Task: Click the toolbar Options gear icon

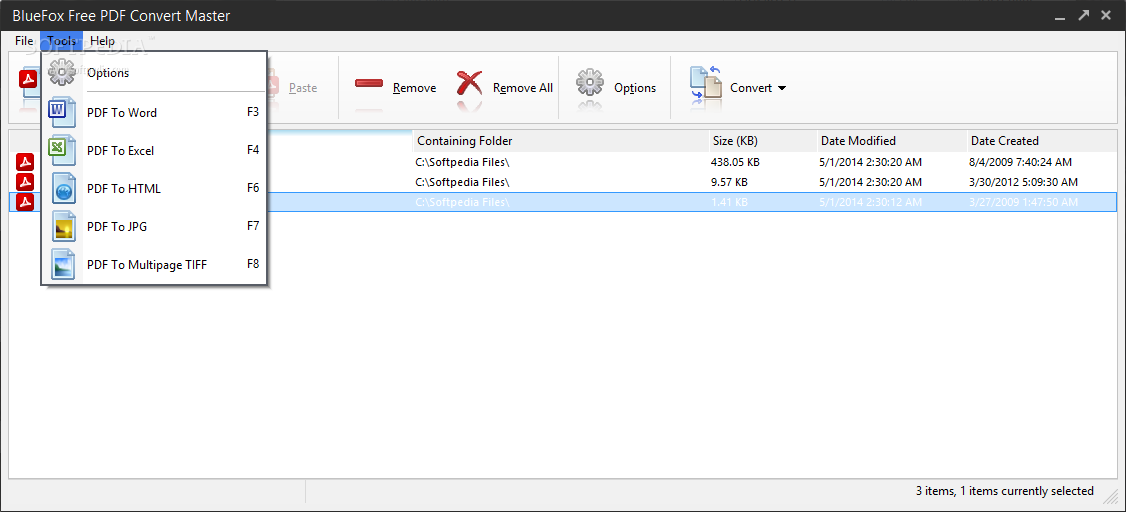Action: (x=590, y=83)
